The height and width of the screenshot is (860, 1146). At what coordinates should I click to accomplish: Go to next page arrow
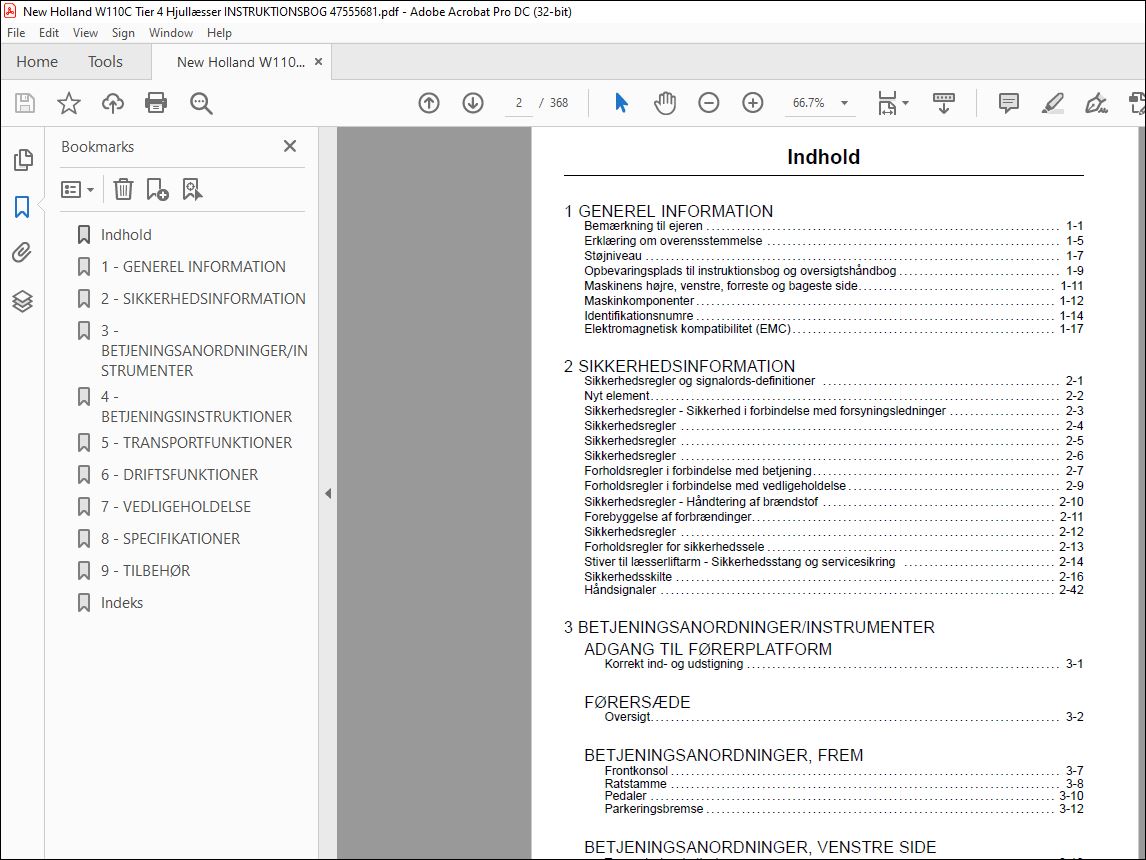coord(473,103)
